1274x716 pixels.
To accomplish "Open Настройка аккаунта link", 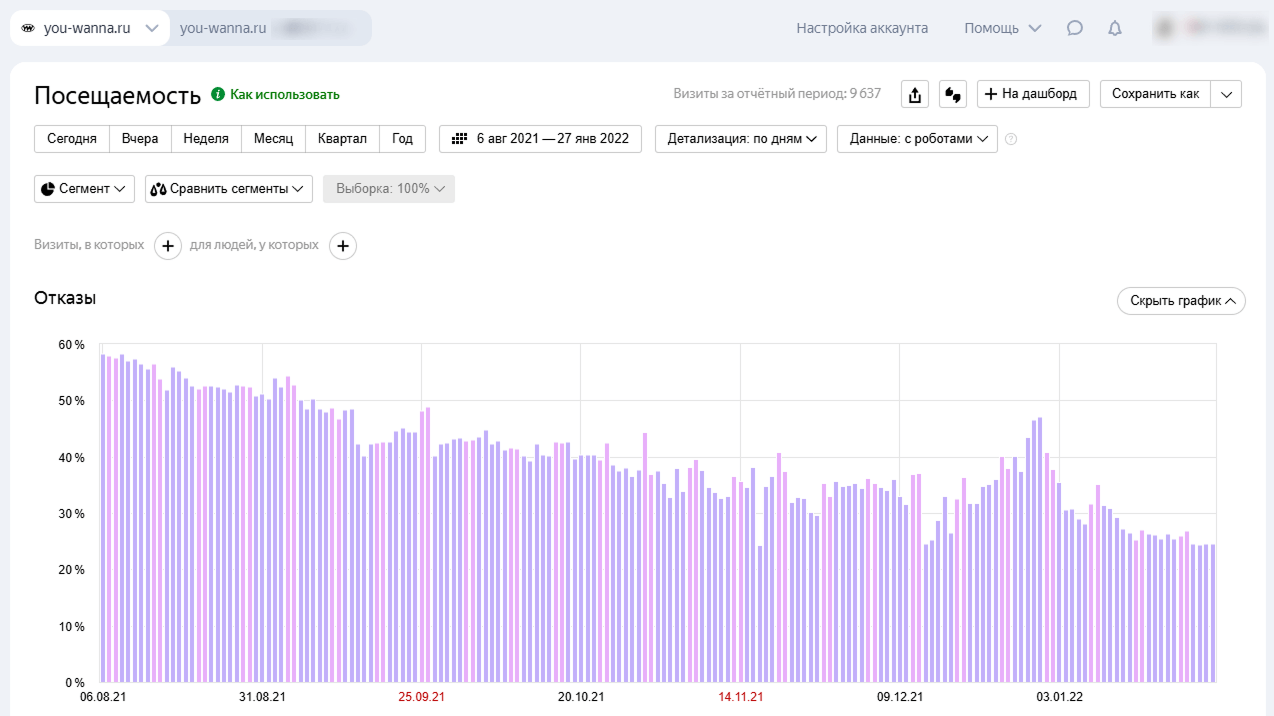I will point(862,28).
